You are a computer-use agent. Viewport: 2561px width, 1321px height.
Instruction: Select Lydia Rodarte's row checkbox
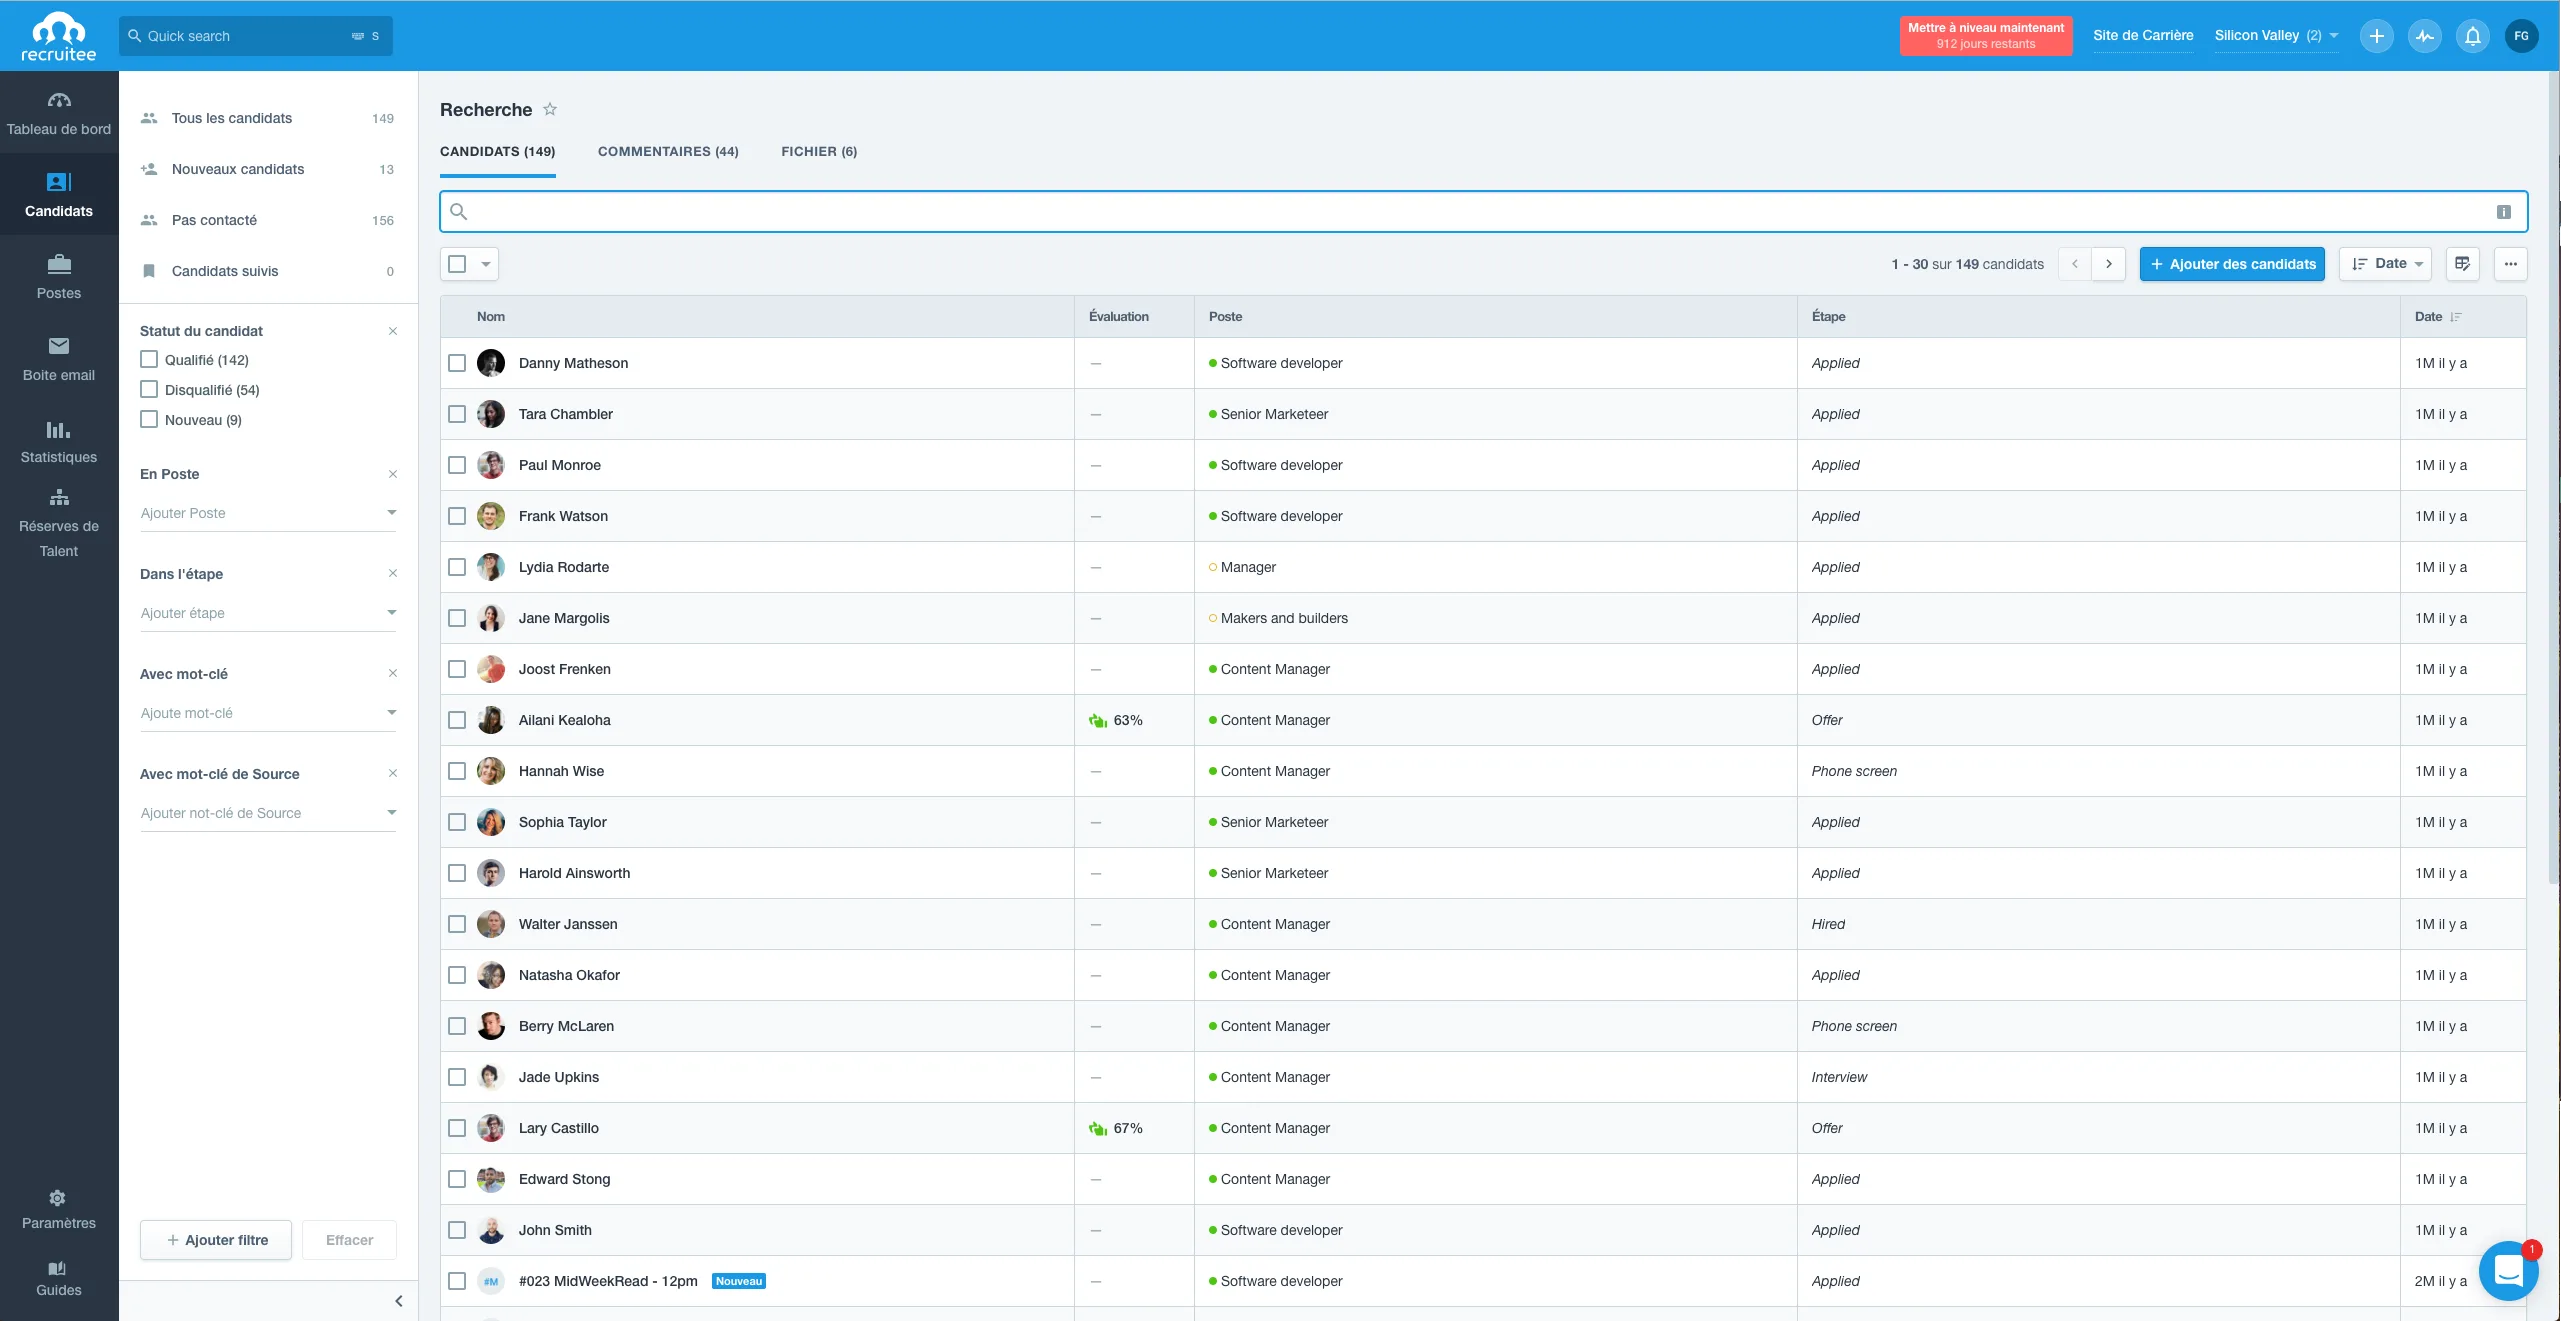457,567
